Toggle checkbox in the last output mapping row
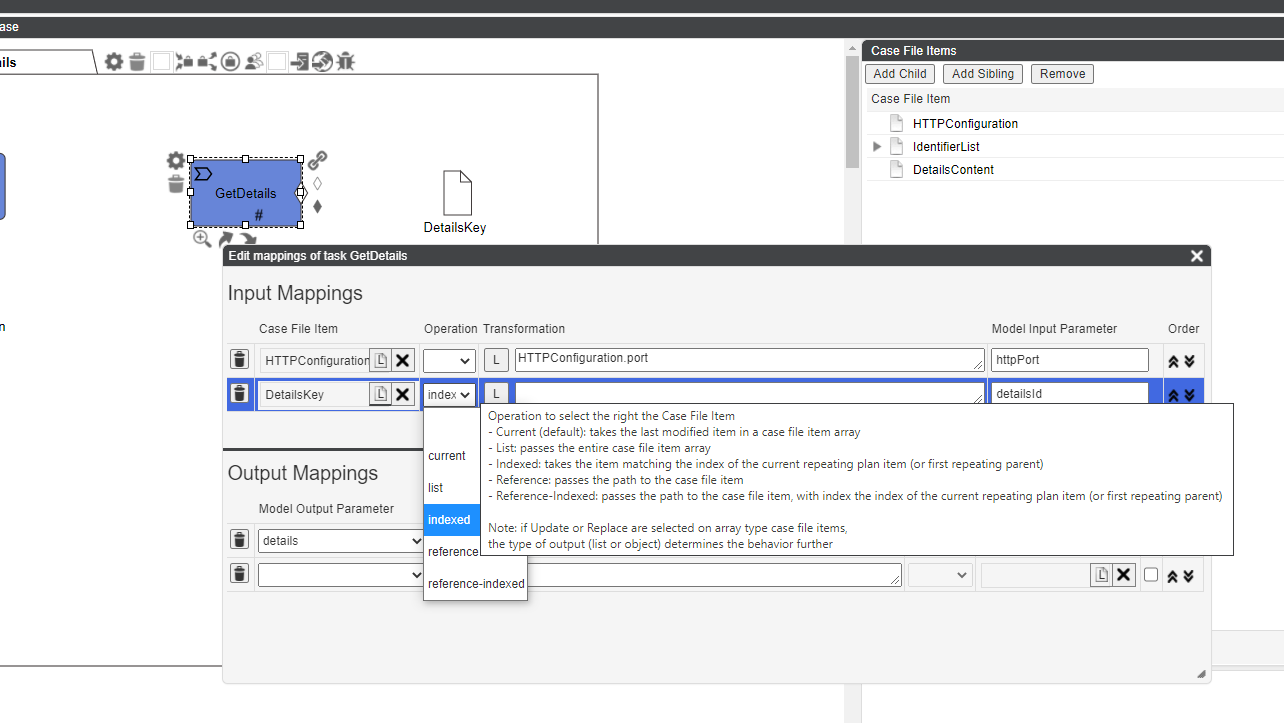 1151,575
